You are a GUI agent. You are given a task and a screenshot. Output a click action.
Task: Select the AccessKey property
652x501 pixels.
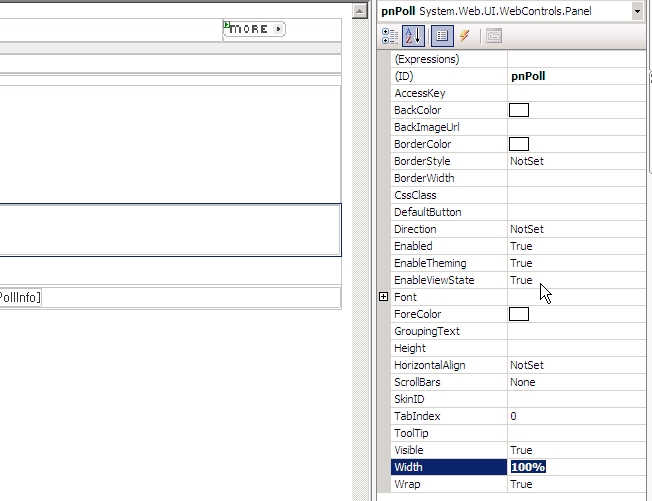click(x=420, y=93)
